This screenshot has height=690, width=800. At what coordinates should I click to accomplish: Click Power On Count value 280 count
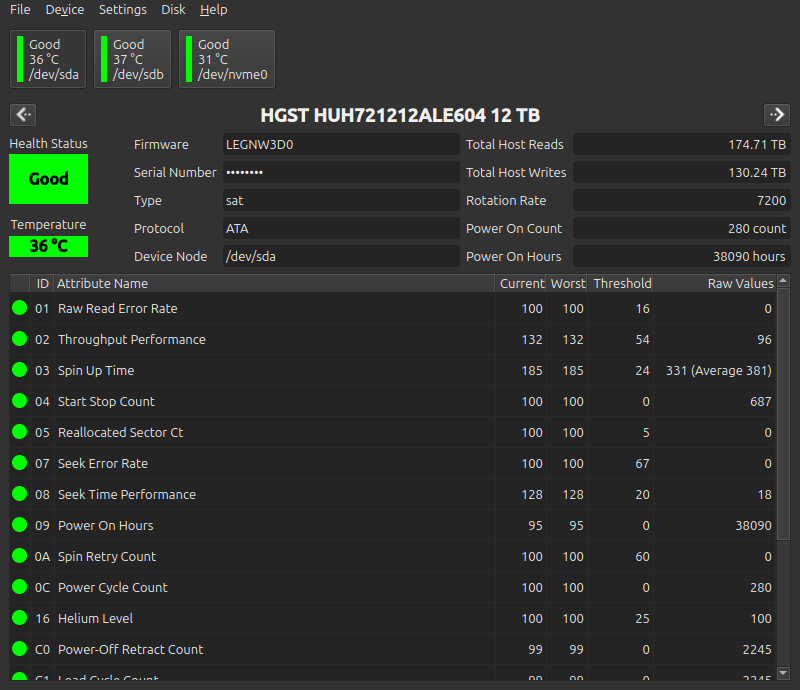click(x=682, y=229)
